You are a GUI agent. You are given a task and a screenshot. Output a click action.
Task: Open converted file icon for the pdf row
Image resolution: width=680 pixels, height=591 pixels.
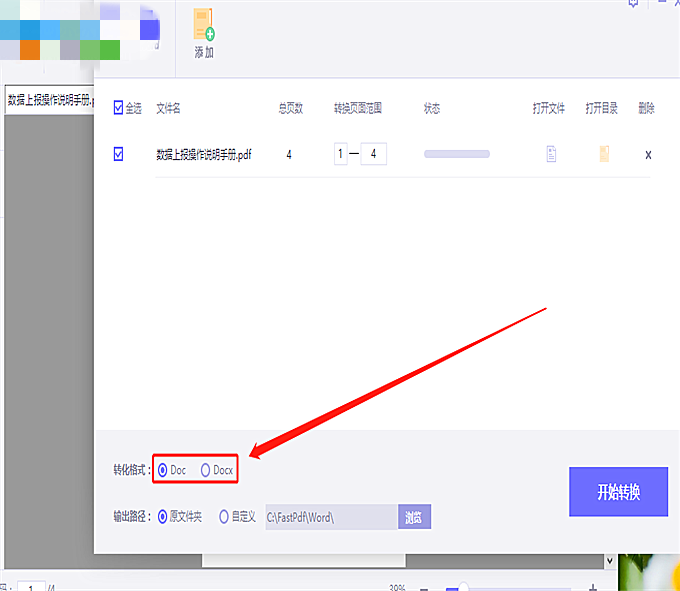point(551,154)
